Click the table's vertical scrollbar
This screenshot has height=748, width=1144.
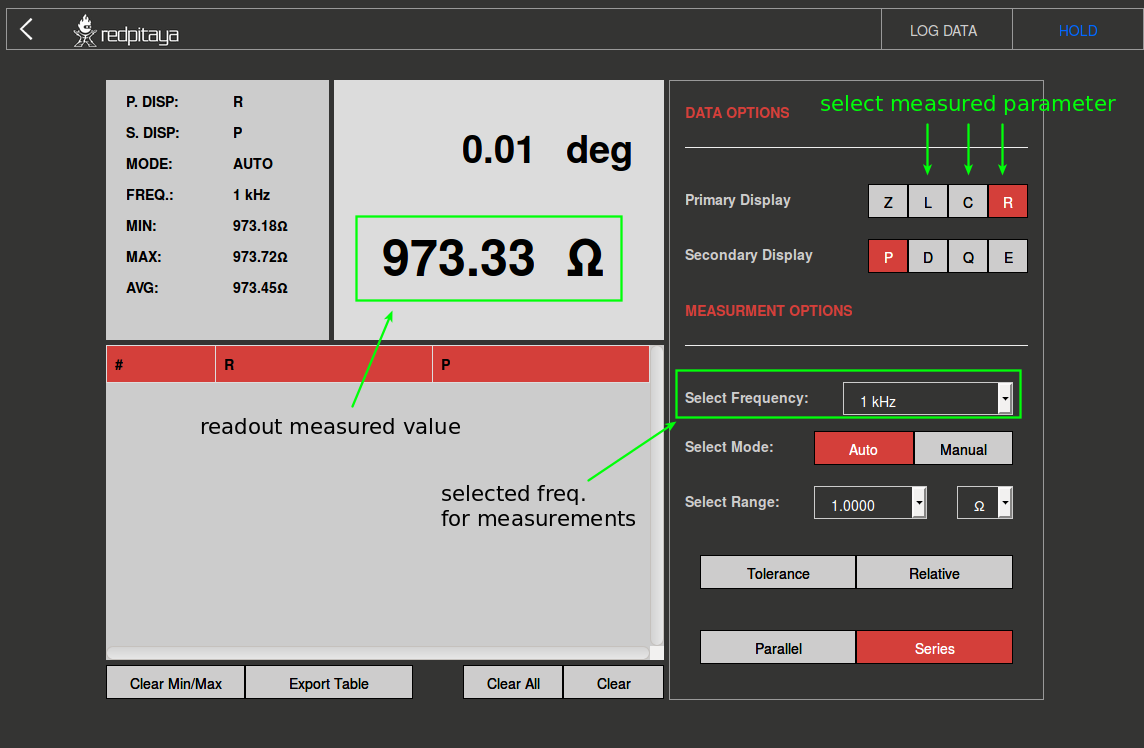pyautogui.click(x=657, y=496)
